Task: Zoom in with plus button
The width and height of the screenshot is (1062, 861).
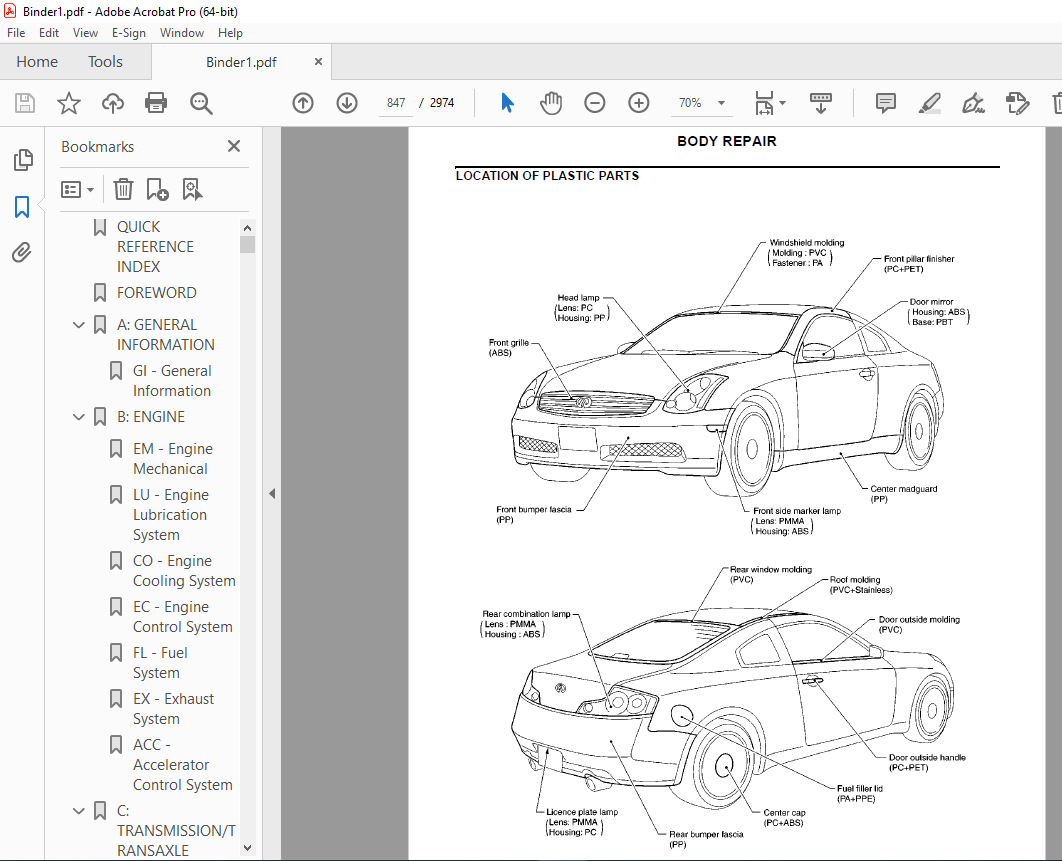Action: (639, 103)
